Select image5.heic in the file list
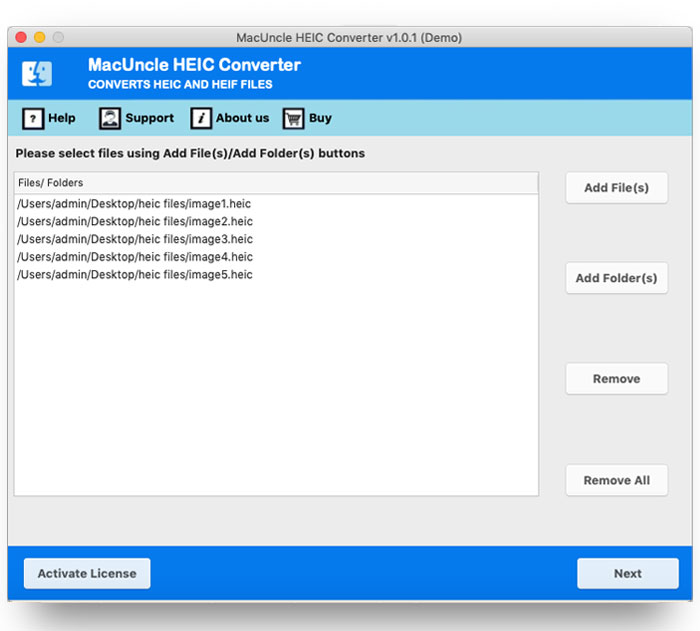The height and width of the screenshot is (631, 700). click(x=276, y=275)
